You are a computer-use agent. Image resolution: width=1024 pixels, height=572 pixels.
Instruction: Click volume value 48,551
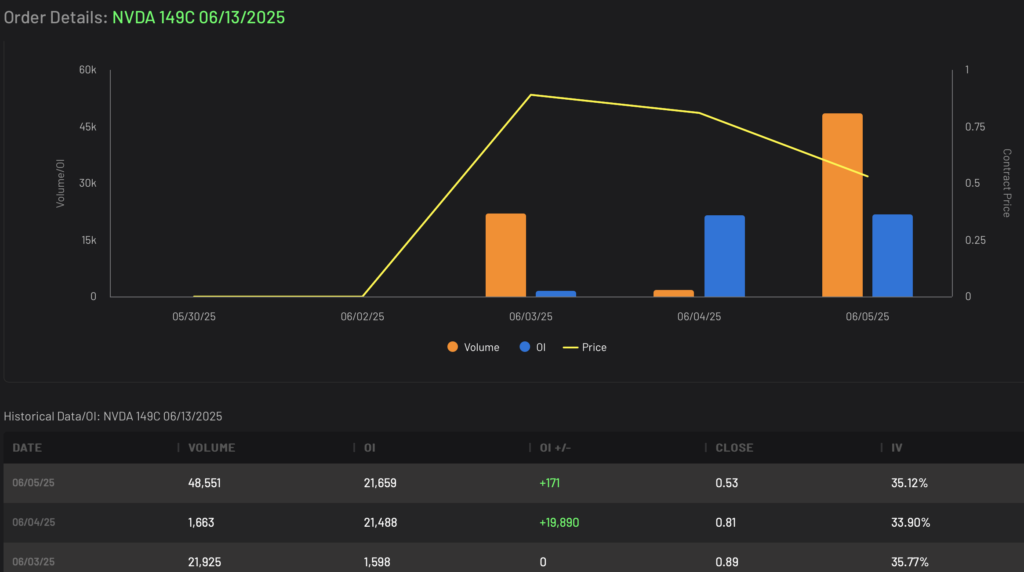[204, 483]
